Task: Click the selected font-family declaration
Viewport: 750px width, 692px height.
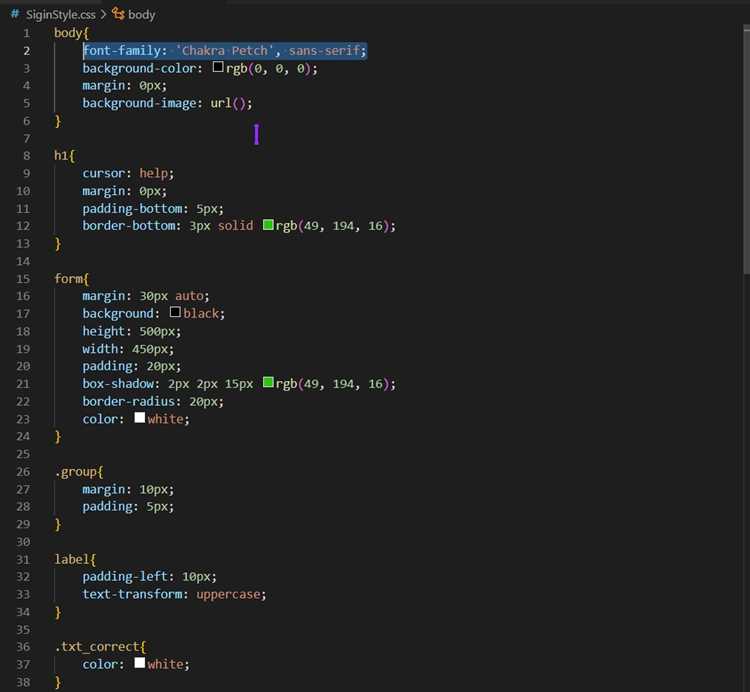Action: click(225, 51)
